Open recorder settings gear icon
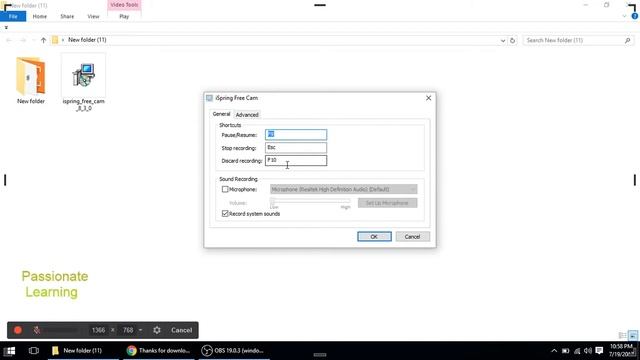The image size is (640, 360). tap(157, 330)
